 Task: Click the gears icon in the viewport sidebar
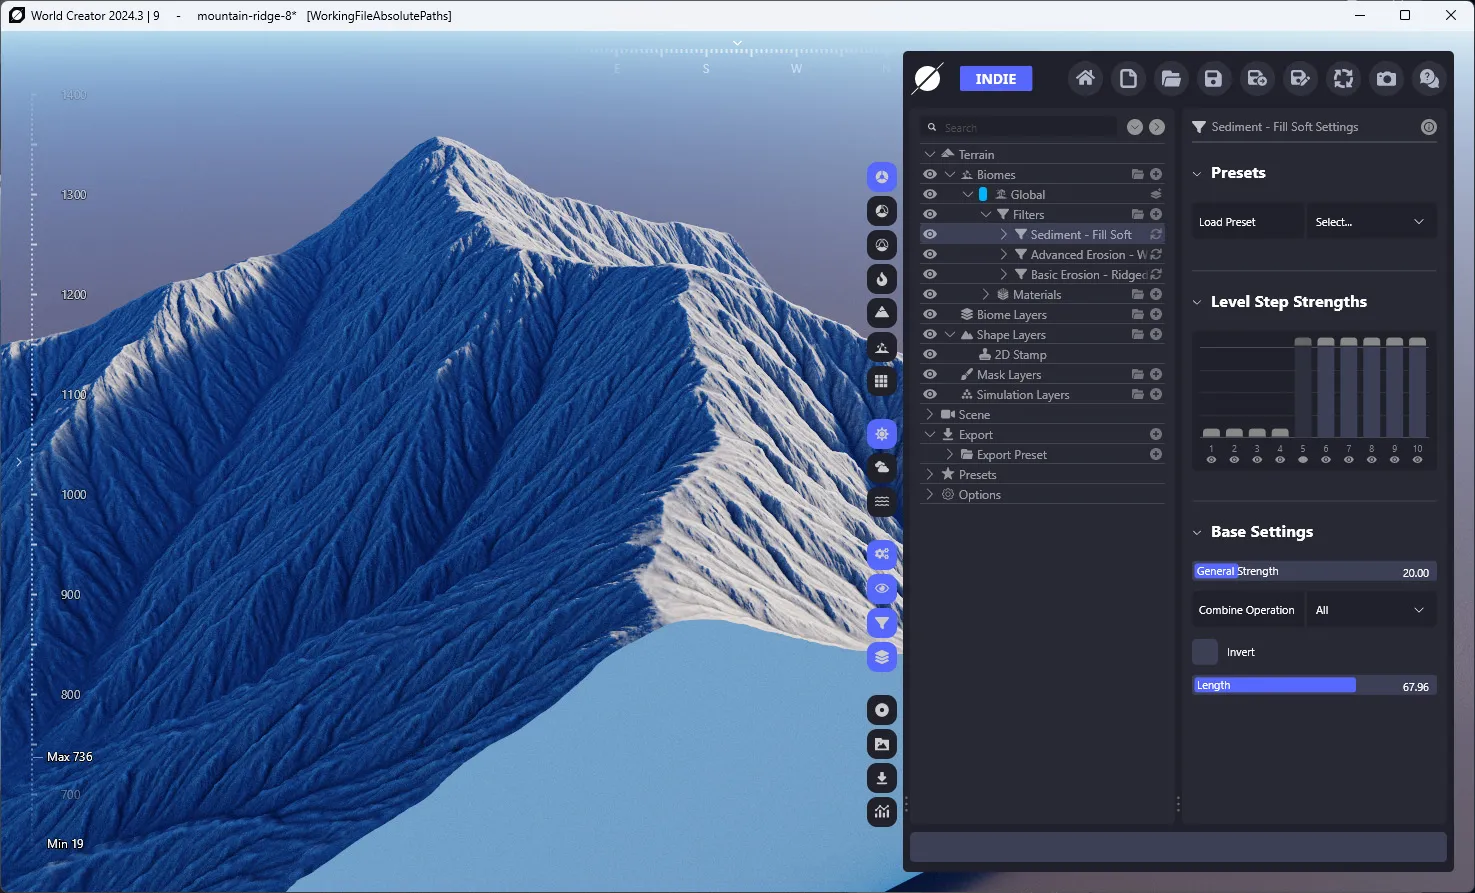[882, 554]
